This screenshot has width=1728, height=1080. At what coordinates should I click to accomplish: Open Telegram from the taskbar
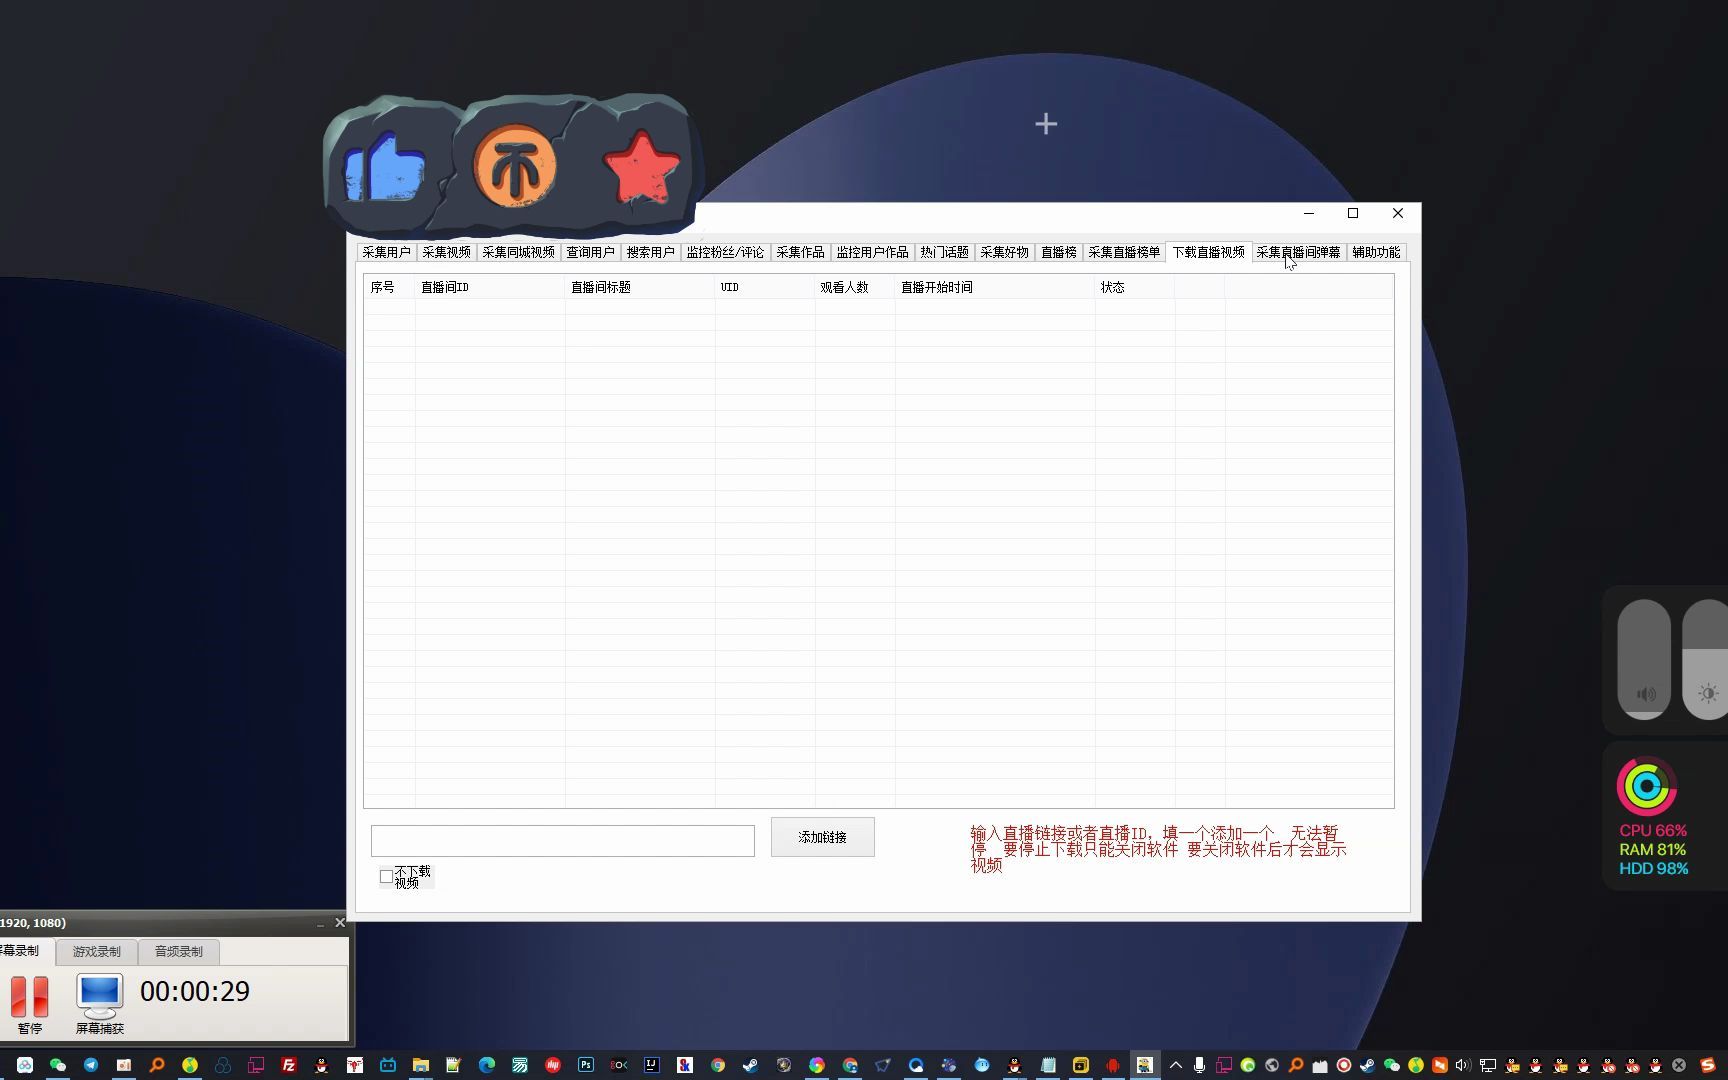point(91,1065)
